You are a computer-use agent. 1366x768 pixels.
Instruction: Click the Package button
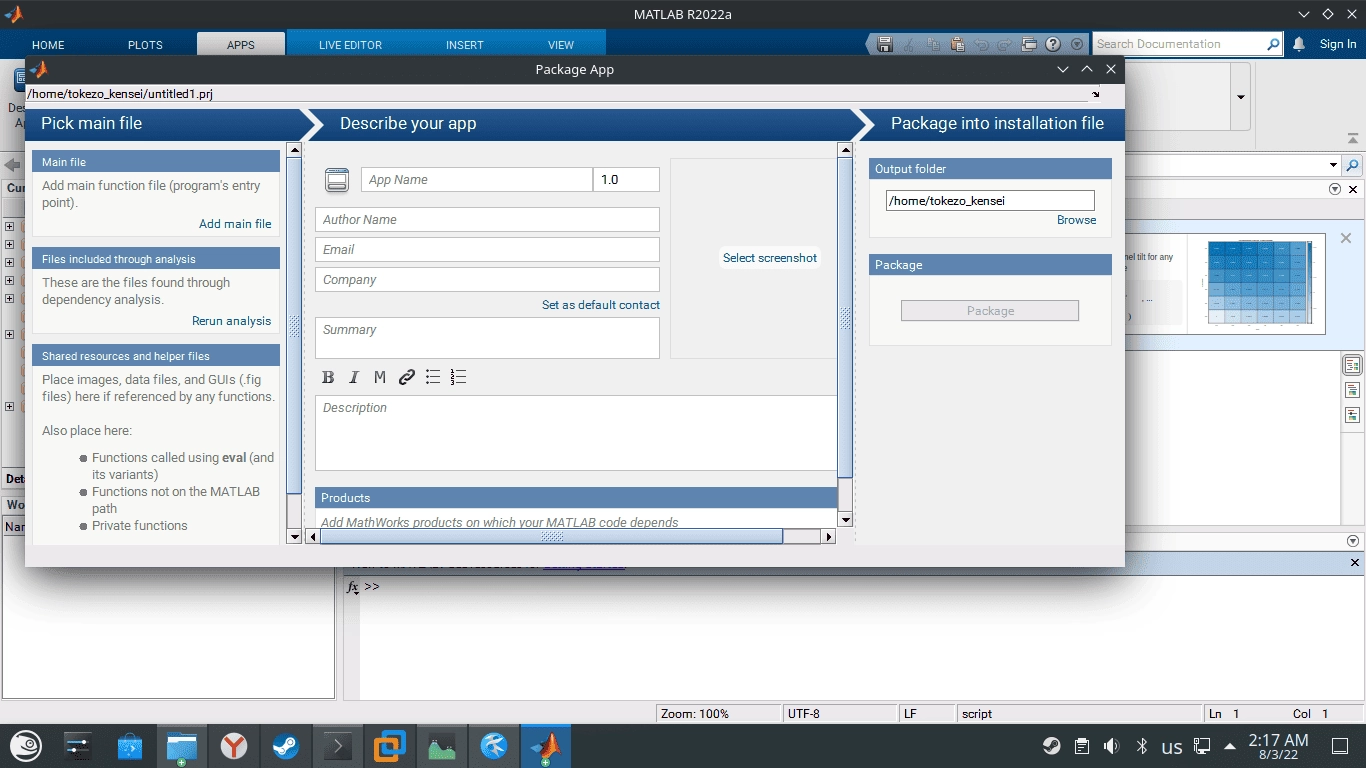990,311
